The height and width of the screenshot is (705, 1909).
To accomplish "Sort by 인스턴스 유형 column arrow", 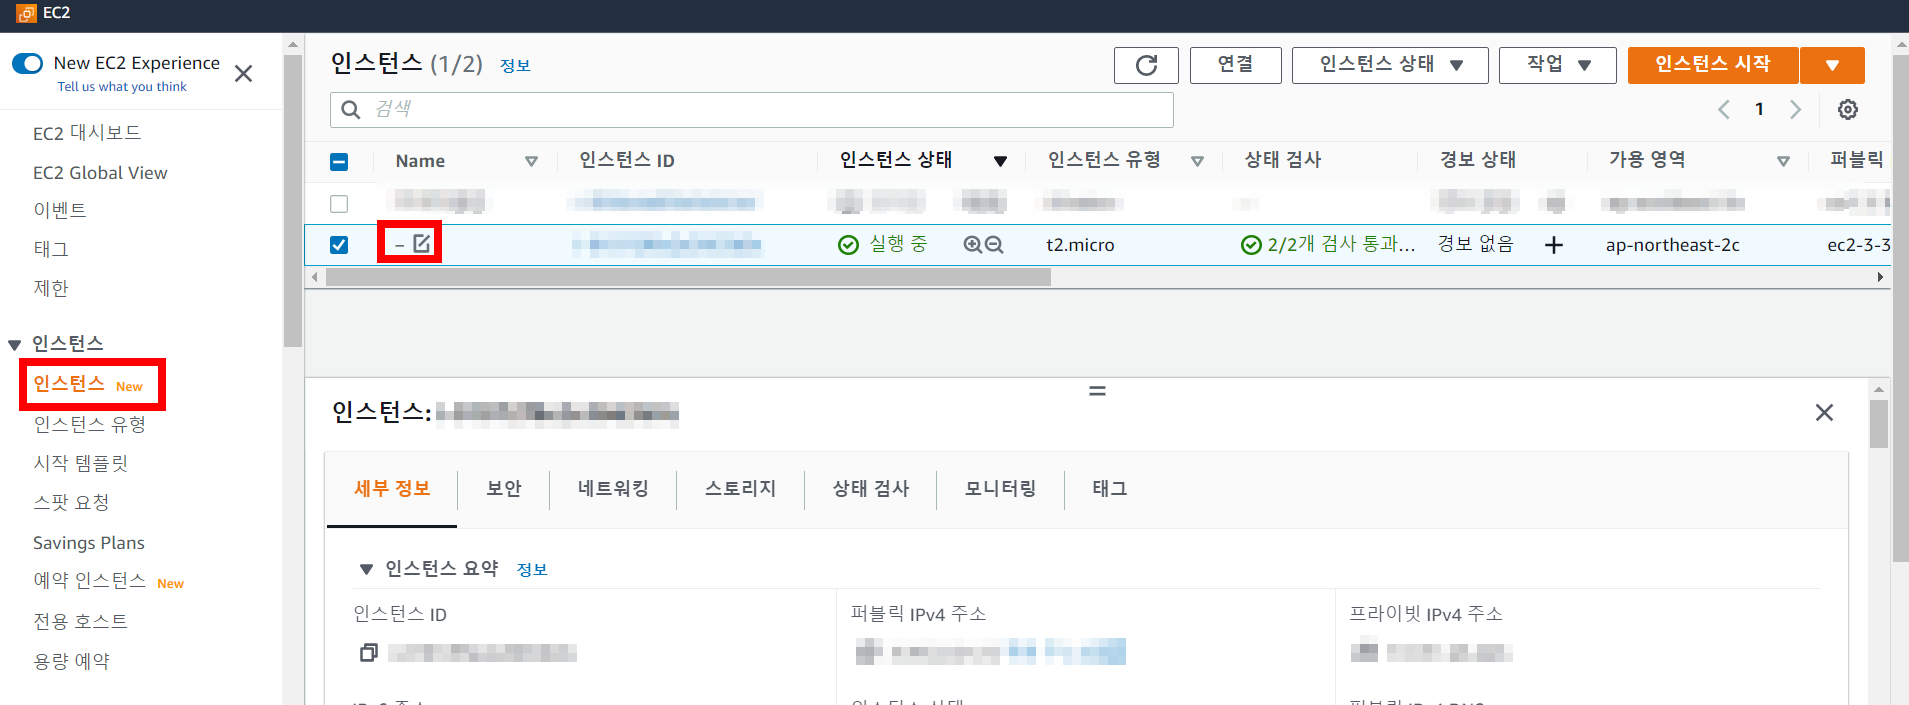I will [x=1197, y=161].
